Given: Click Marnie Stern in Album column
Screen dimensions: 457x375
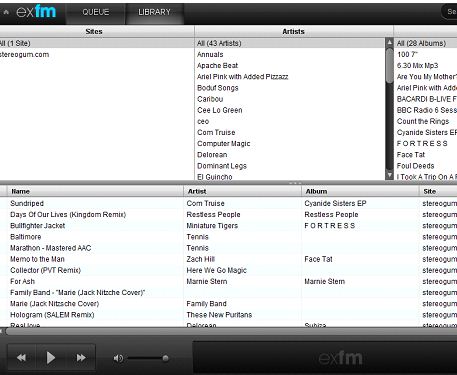Looking at the screenshot, I should [325, 281].
